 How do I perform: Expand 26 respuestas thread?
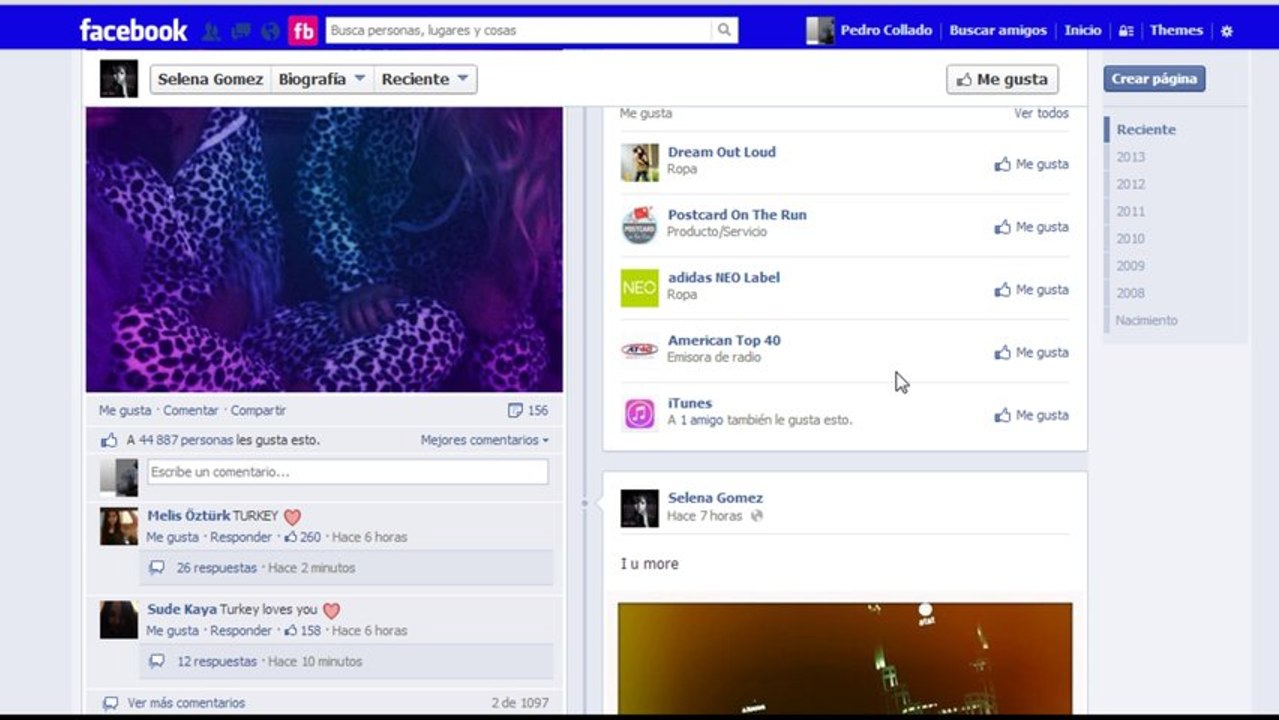[x=217, y=568]
